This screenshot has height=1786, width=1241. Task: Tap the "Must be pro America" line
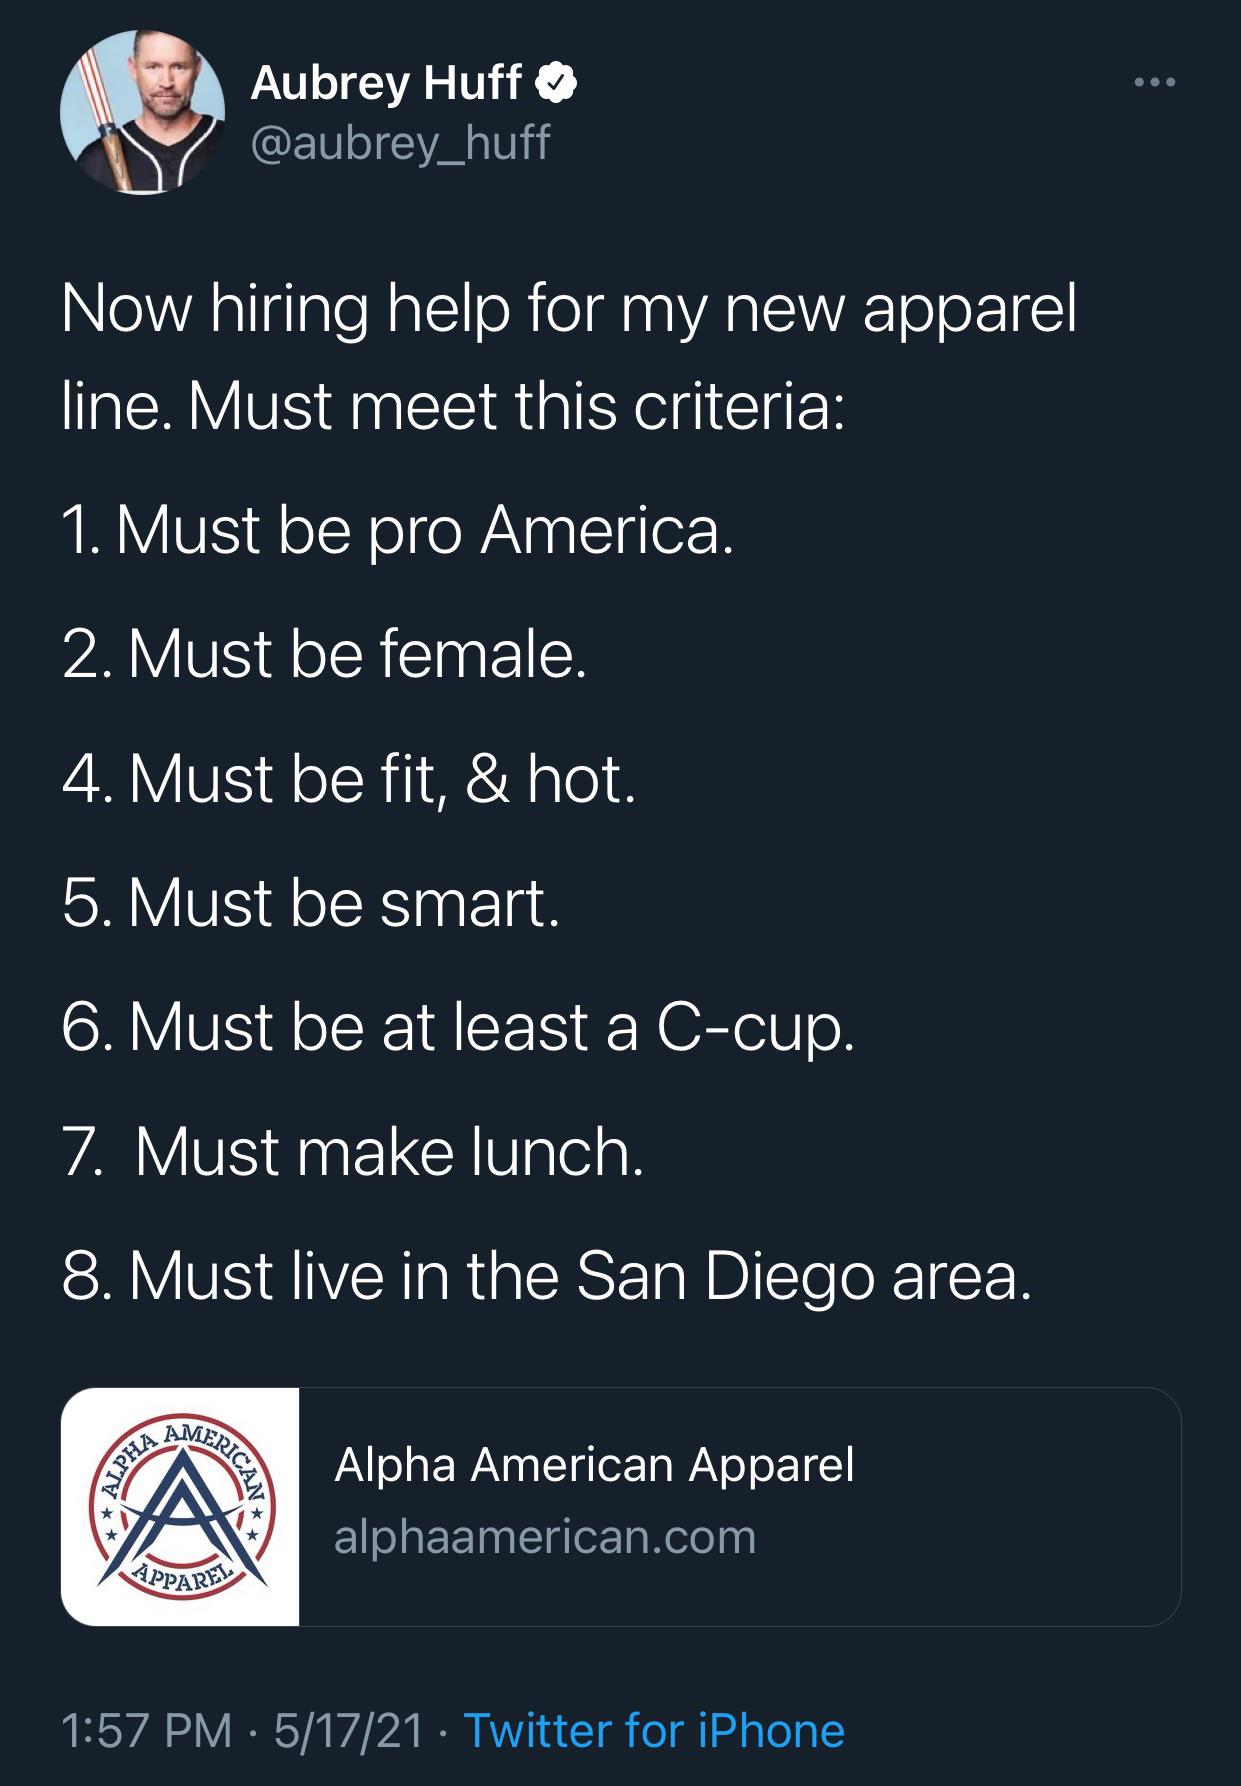pyautogui.click(x=398, y=530)
